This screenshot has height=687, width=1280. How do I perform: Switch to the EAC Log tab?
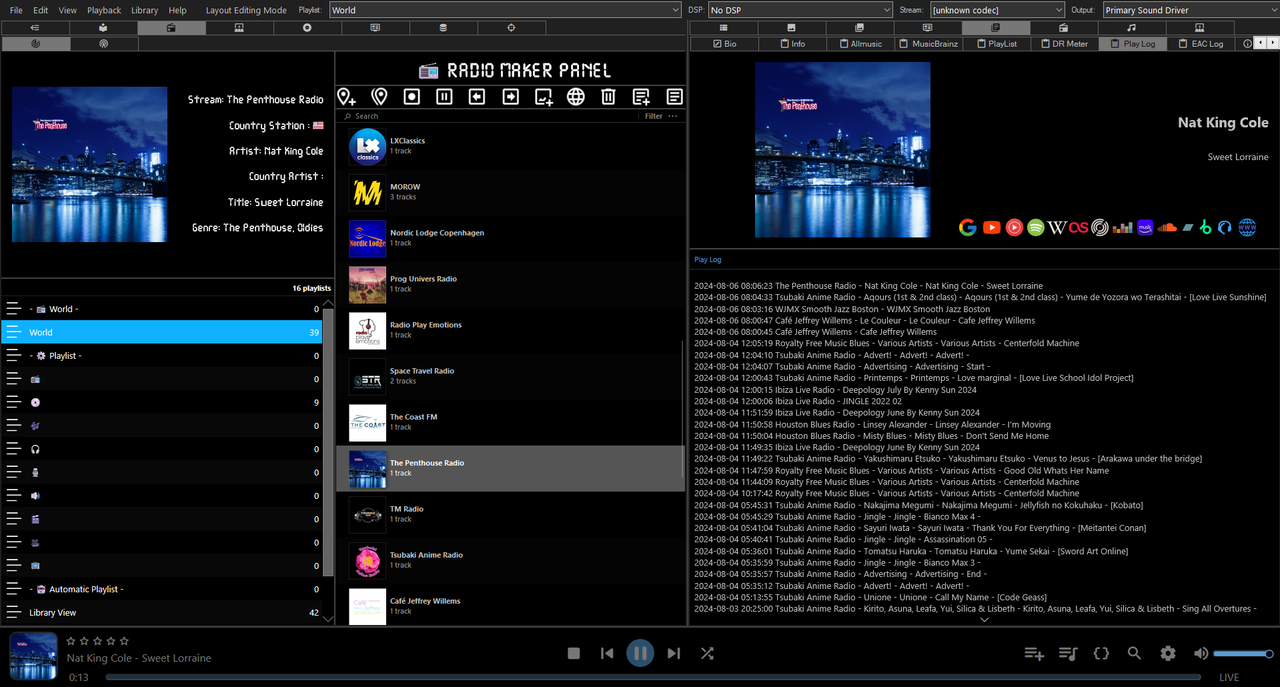tap(1200, 44)
